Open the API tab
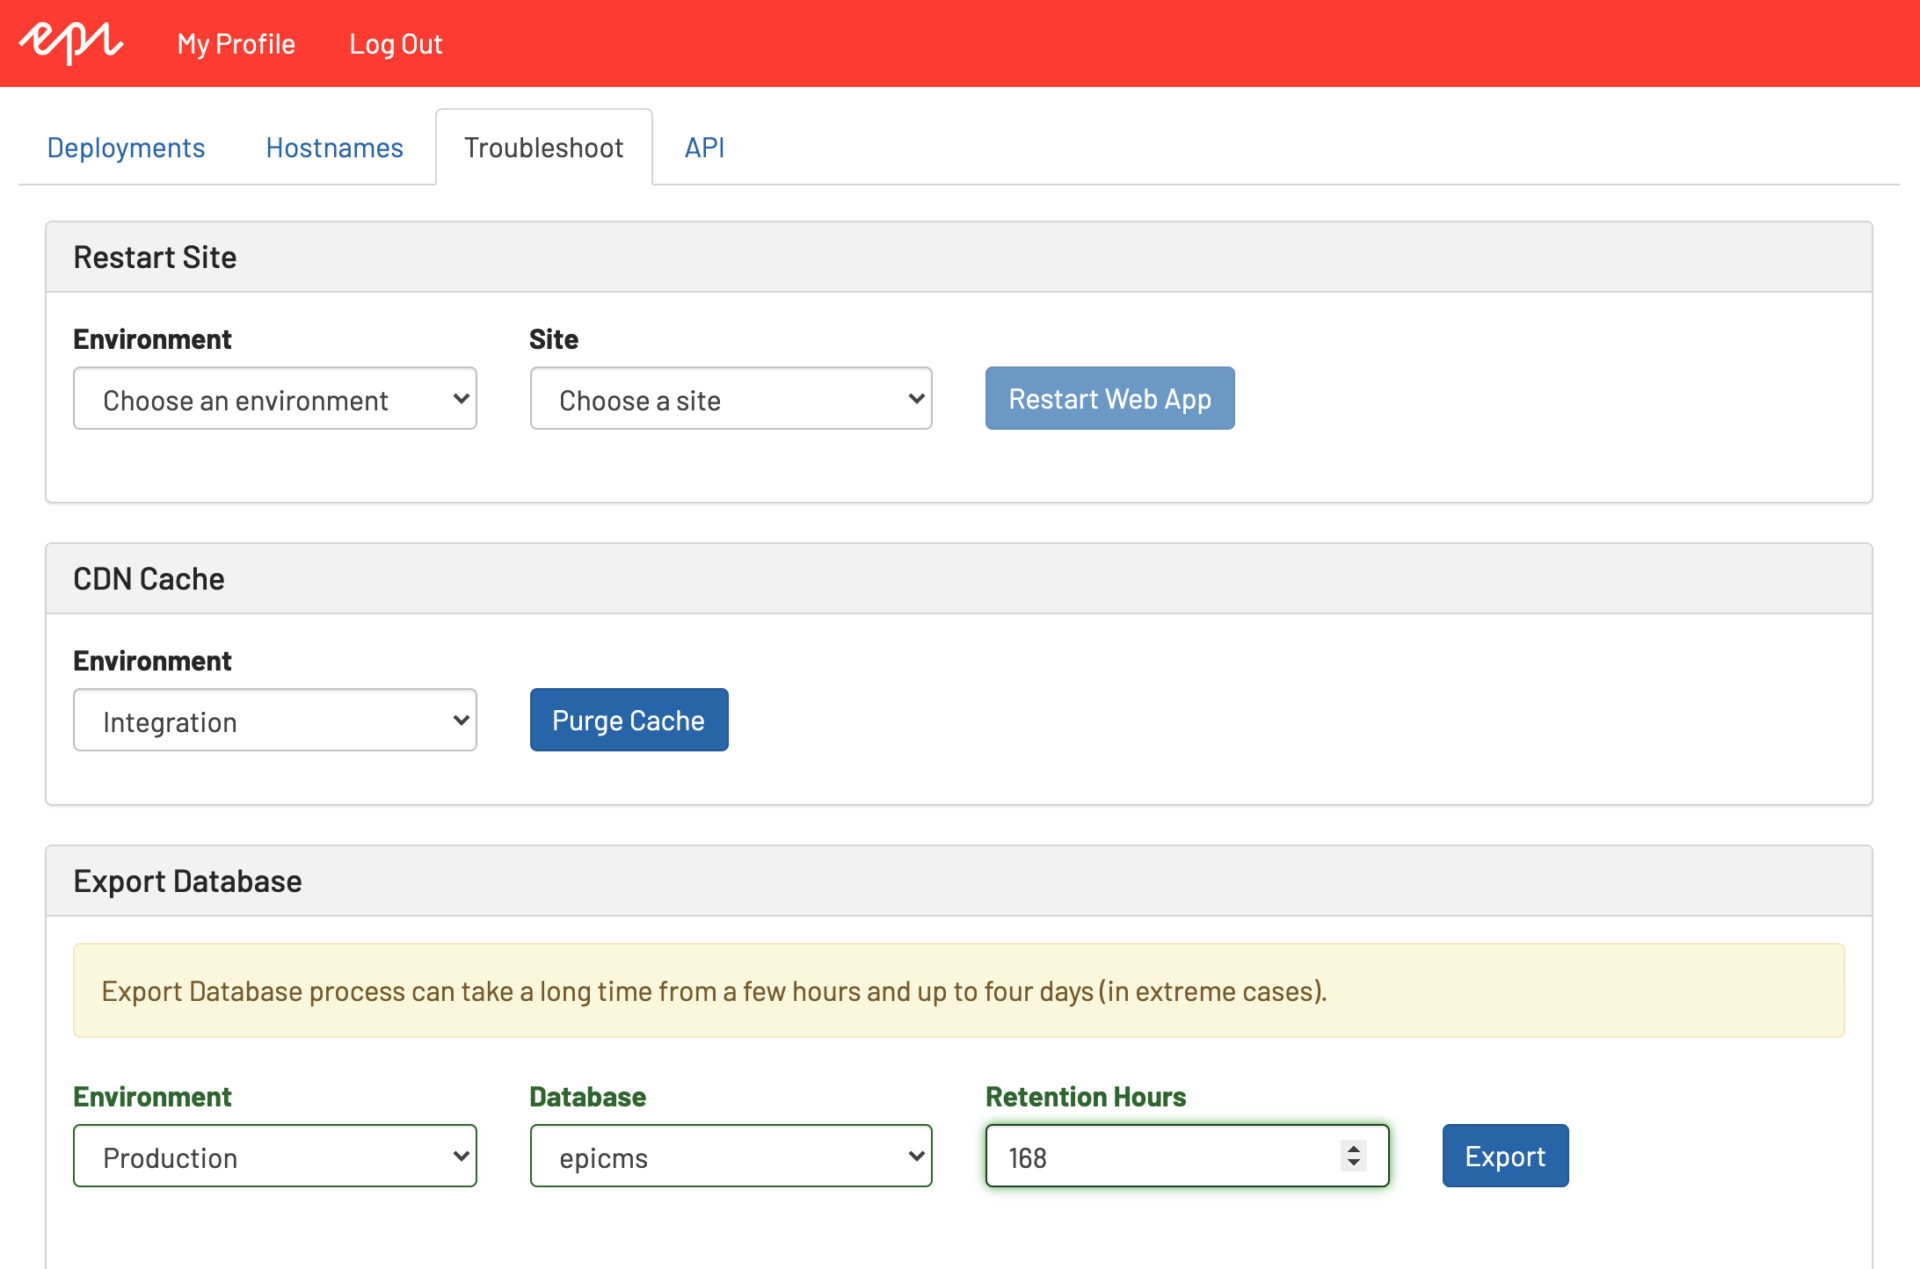Viewport: 1920px width, 1269px height. [x=704, y=147]
